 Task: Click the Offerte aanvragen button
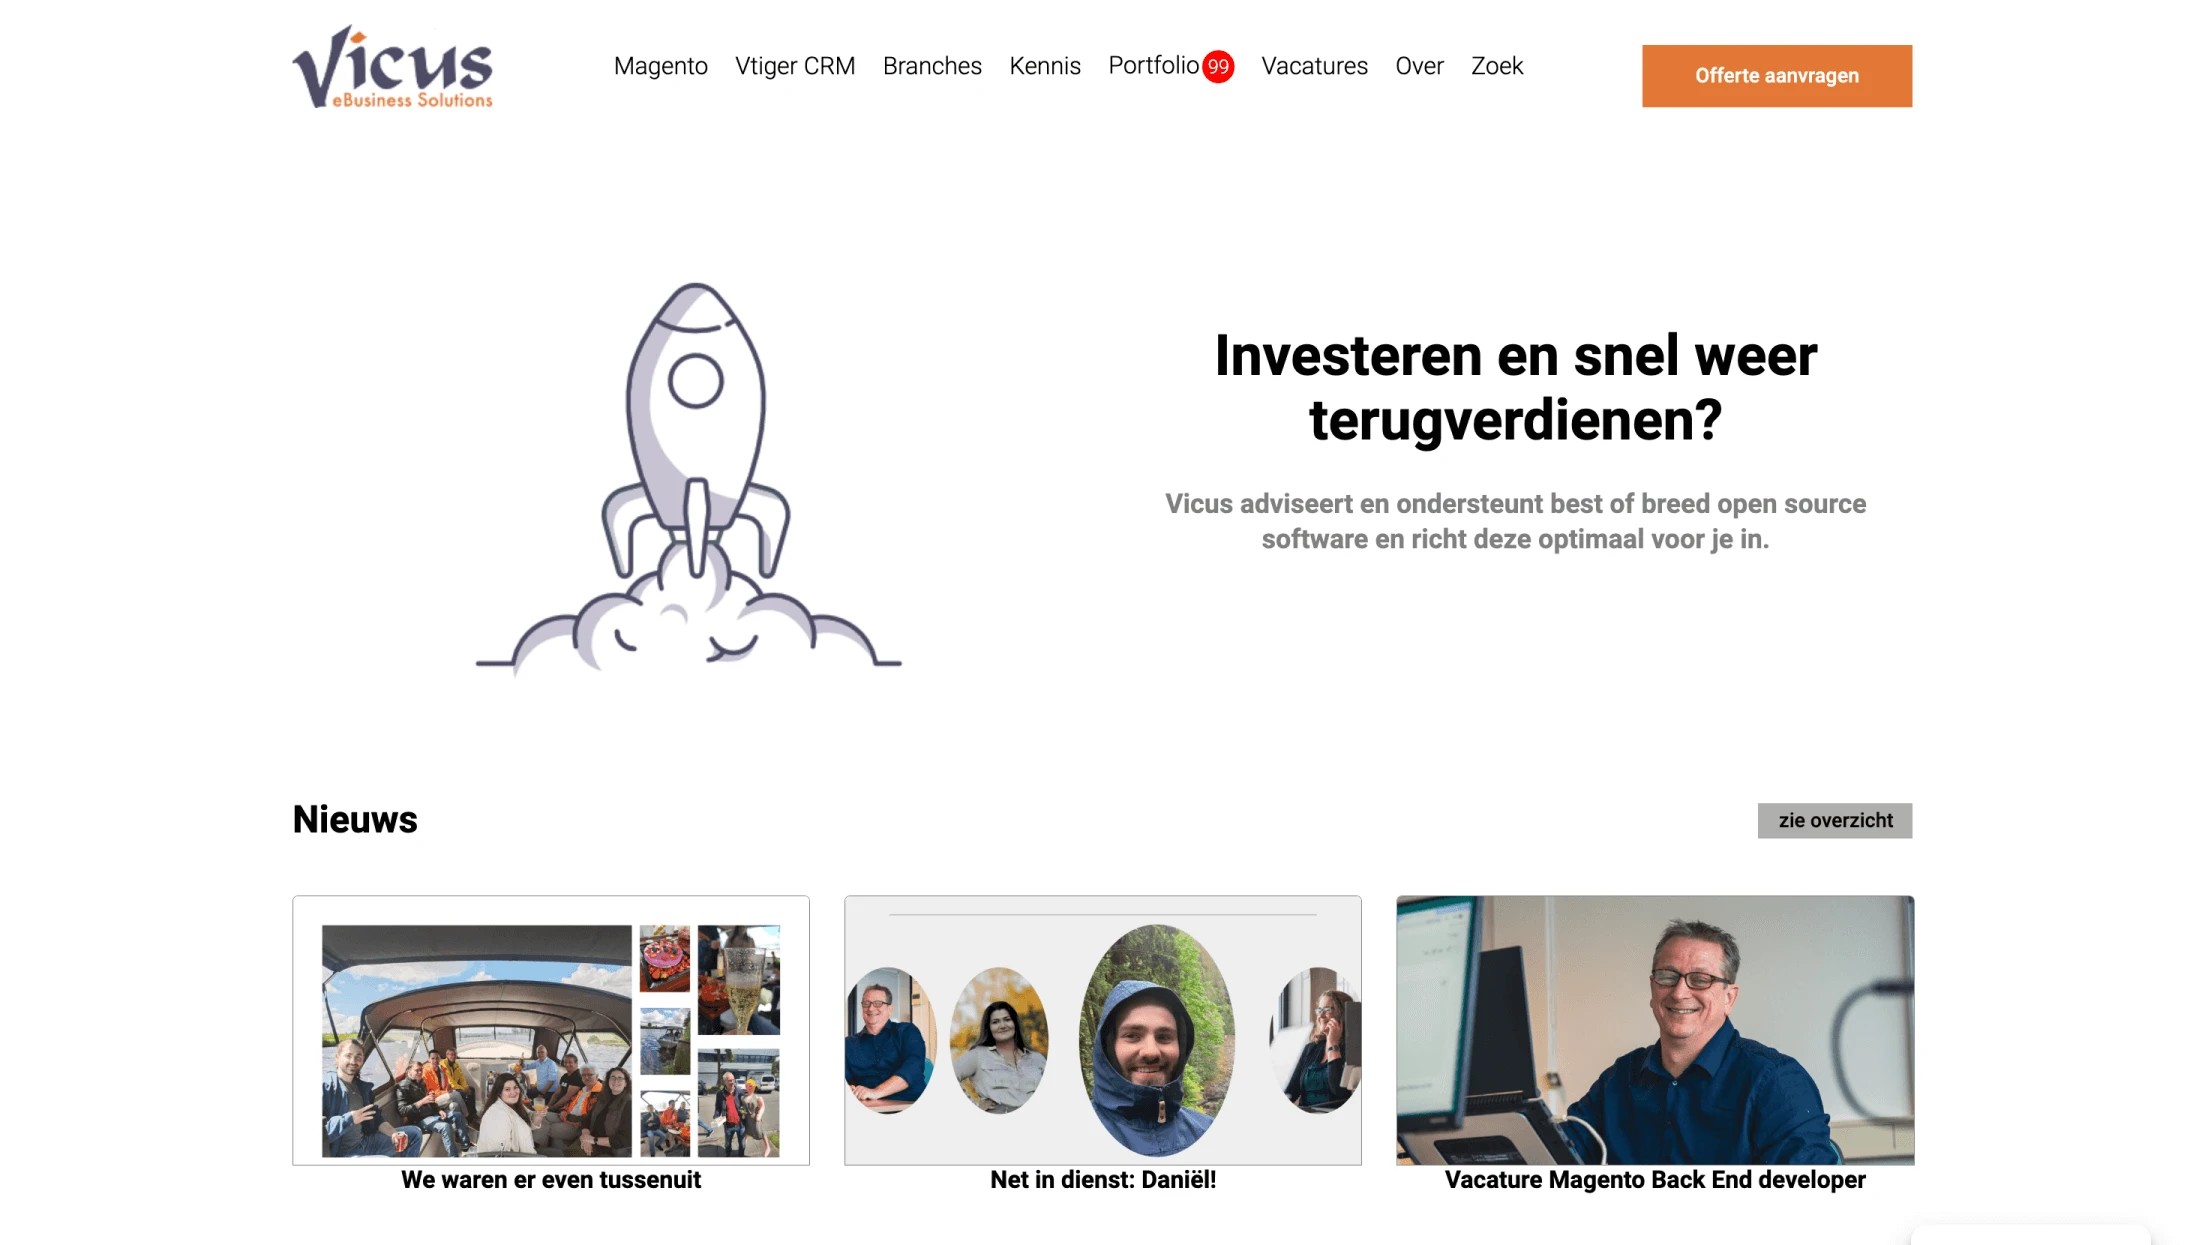(x=1776, y=76)
